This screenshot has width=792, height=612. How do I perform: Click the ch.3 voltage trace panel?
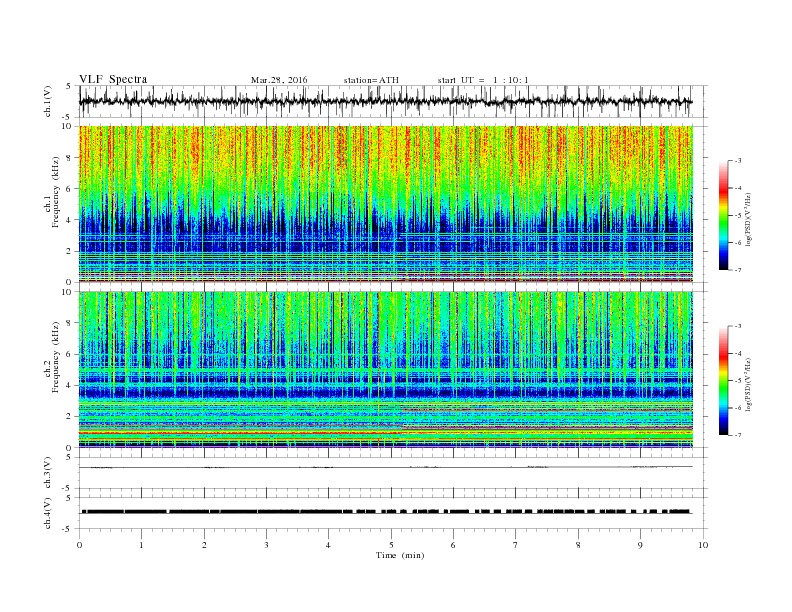[393, 473]
